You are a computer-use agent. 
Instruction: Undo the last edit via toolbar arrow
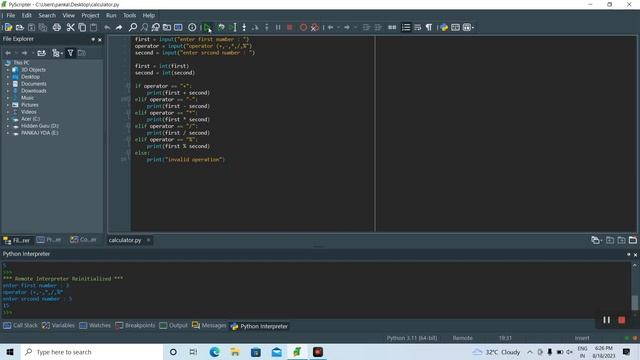tap(107, 27)
